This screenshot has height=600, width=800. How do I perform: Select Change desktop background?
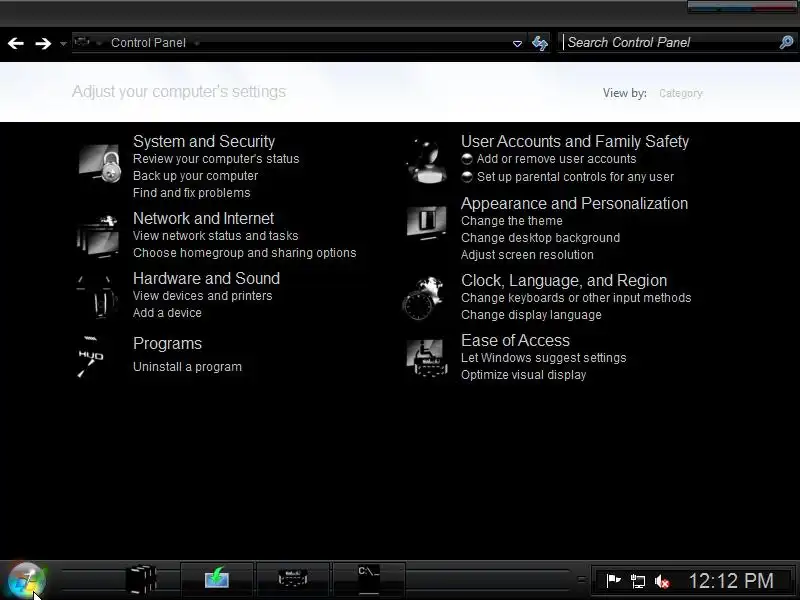[x=541, y=238]
